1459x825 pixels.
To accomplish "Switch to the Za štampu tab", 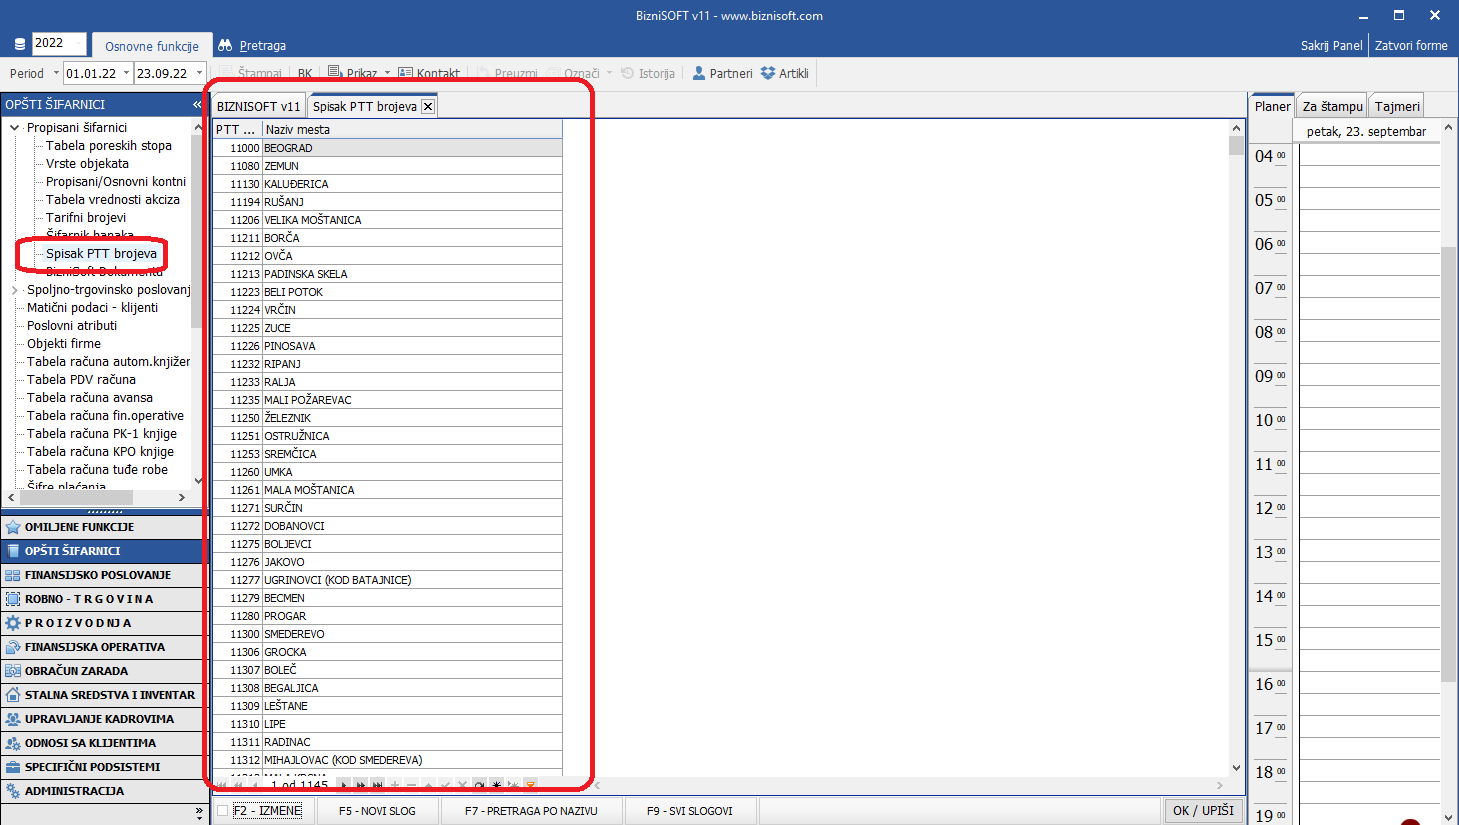I will point(1332,106).
